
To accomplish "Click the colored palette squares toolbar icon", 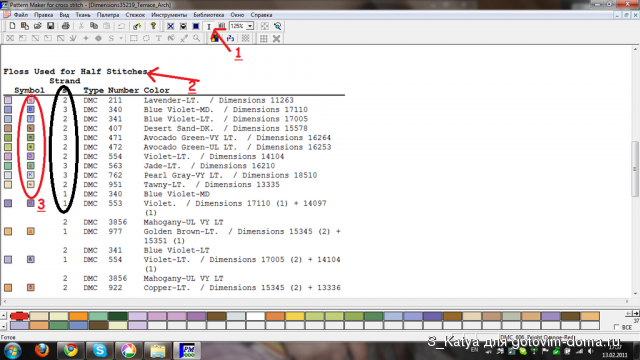I will [215, 38].
